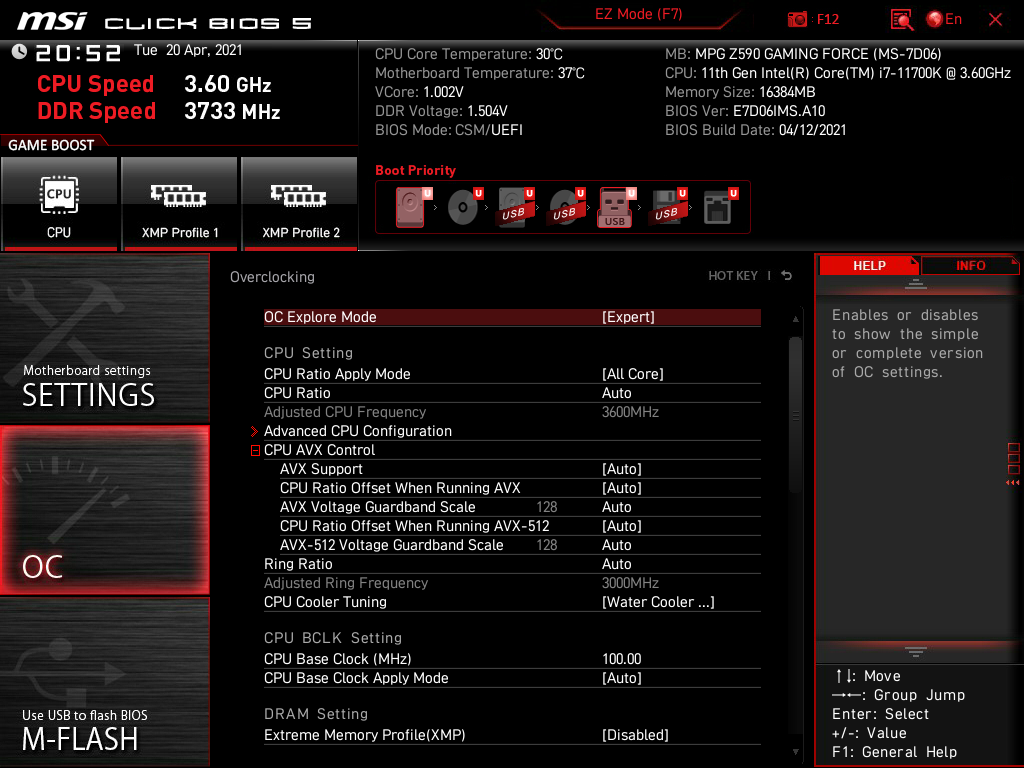Change CPU Ratio Apply Mode [All Core]
1024x768 pixels.
tap(512, 374)
